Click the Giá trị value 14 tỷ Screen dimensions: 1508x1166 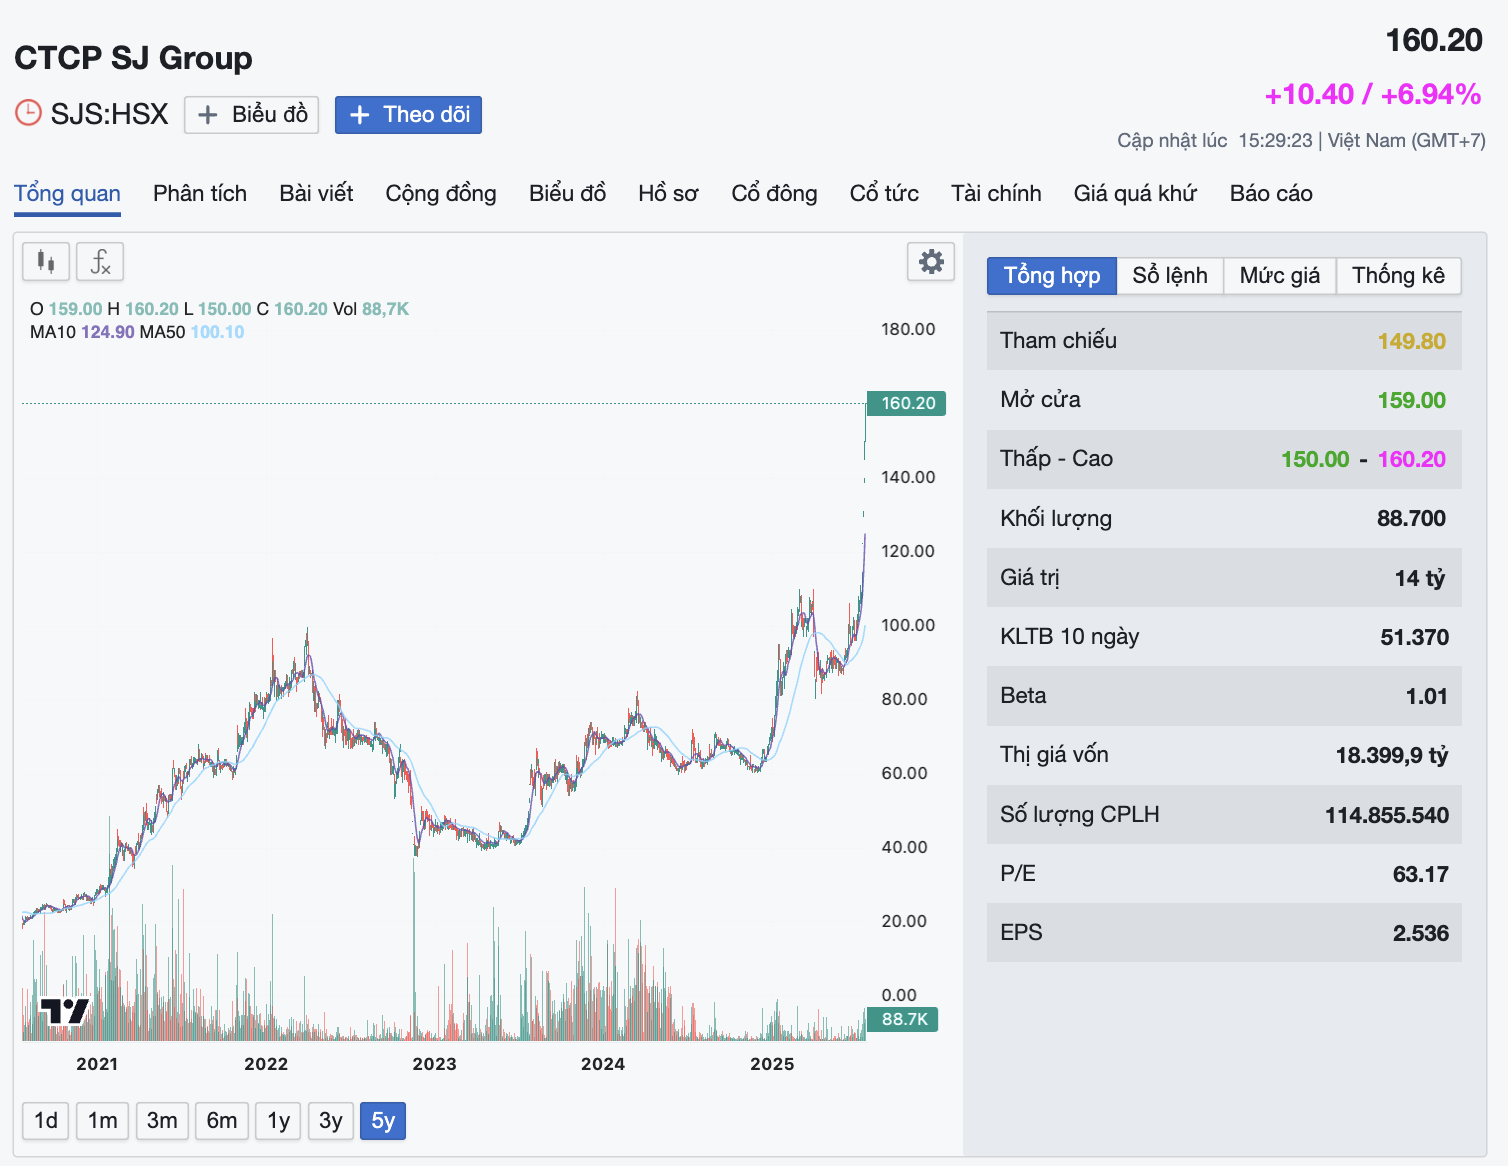pyautogui.click(x=1420, y=578)
